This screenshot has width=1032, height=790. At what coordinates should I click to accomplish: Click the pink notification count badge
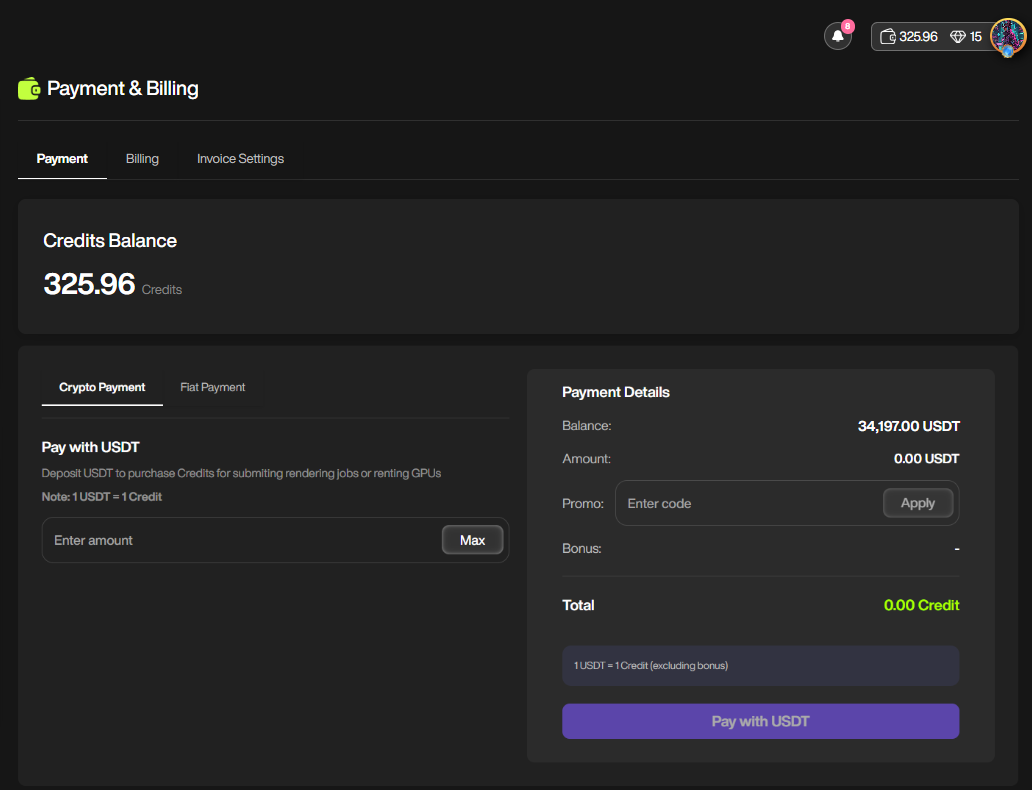[848, 26]
